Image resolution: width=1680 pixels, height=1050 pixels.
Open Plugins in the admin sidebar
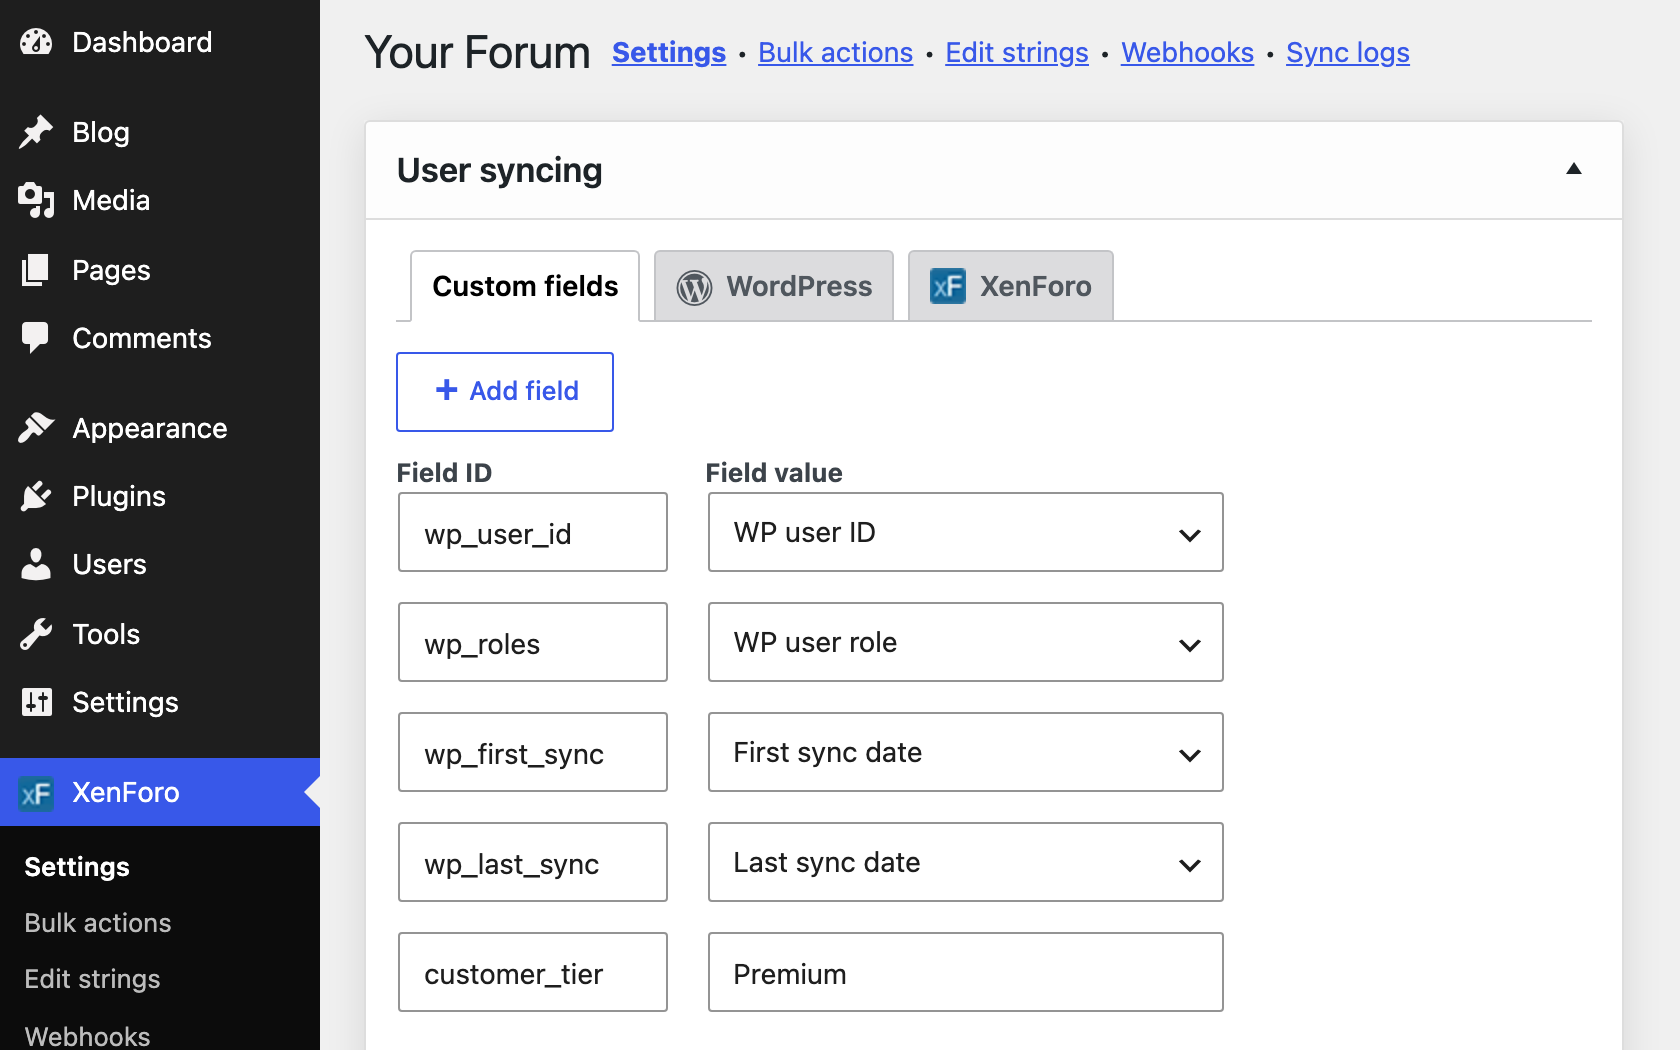point(160,496)
